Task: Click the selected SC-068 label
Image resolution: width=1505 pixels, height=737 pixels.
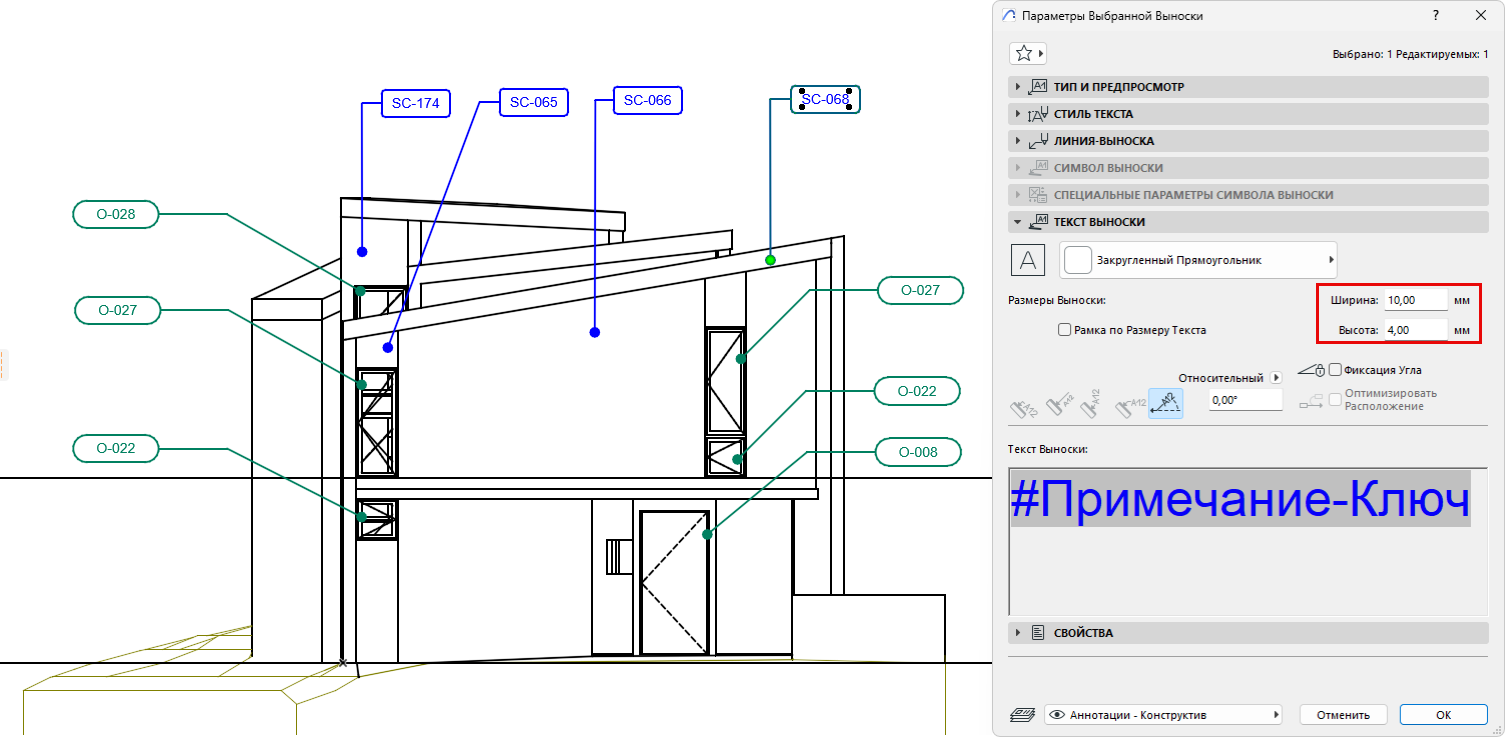Action: (x=825, y=99)
